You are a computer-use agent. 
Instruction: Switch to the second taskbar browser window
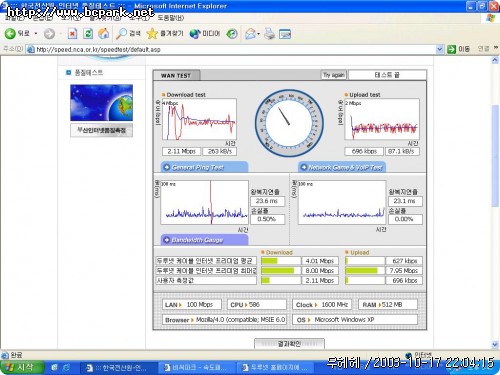tap(197, 368)
